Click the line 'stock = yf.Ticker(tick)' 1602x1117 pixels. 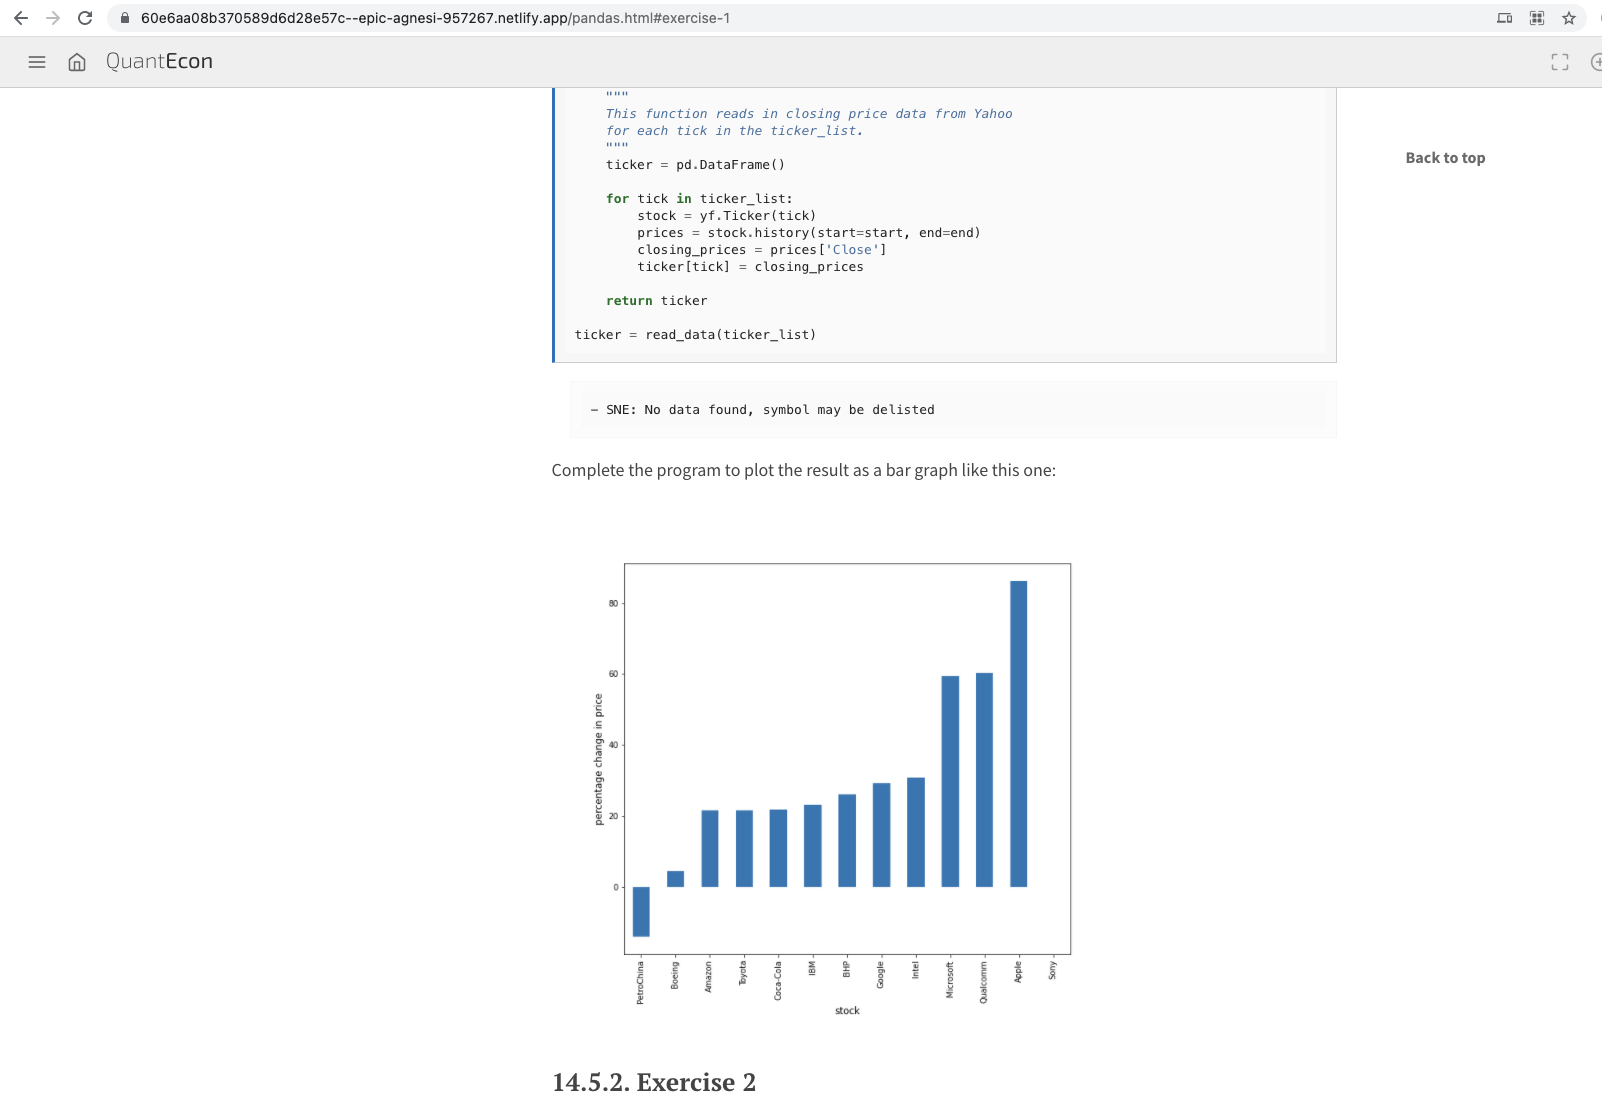[x=727, y=216]
